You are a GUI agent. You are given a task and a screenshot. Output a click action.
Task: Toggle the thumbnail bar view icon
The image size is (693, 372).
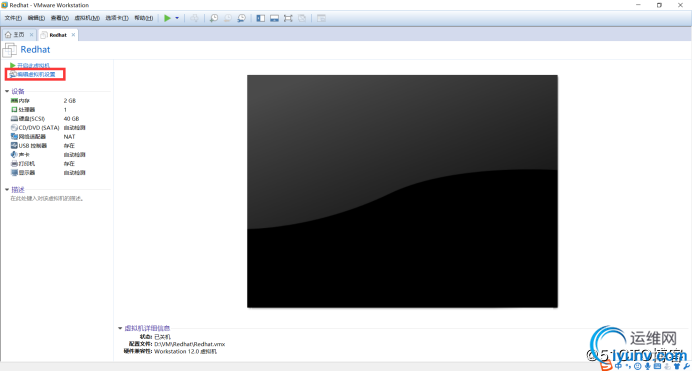click(274, 18)
